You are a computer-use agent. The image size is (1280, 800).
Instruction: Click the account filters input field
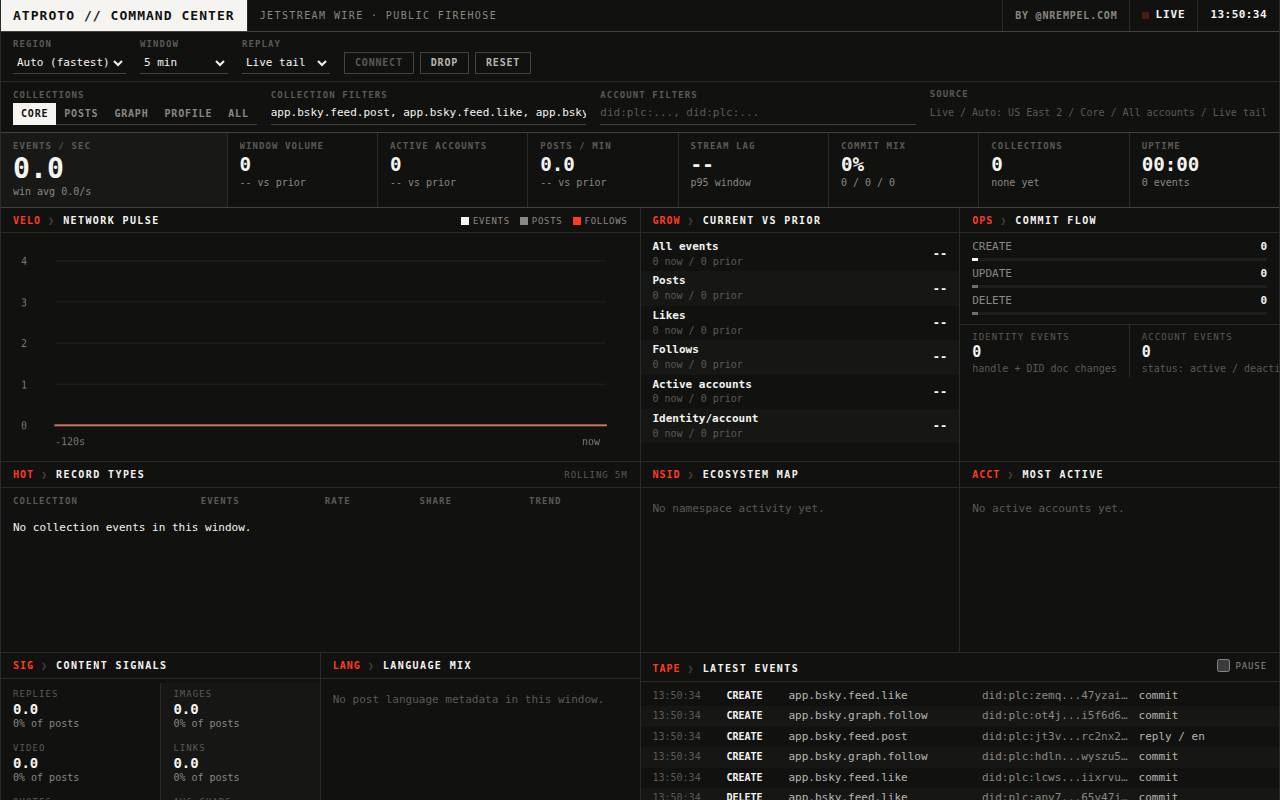click(x=758, y=113)
